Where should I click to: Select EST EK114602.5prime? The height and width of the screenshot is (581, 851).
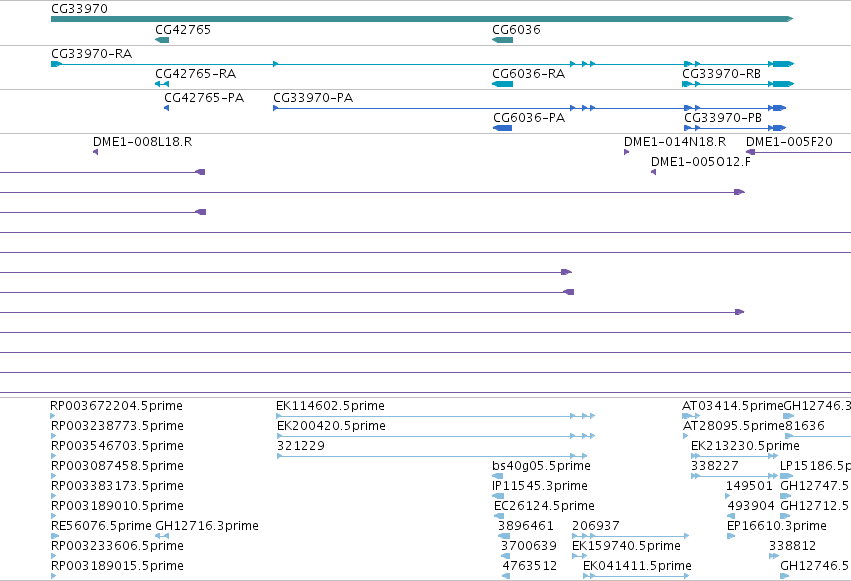[436, 416]
